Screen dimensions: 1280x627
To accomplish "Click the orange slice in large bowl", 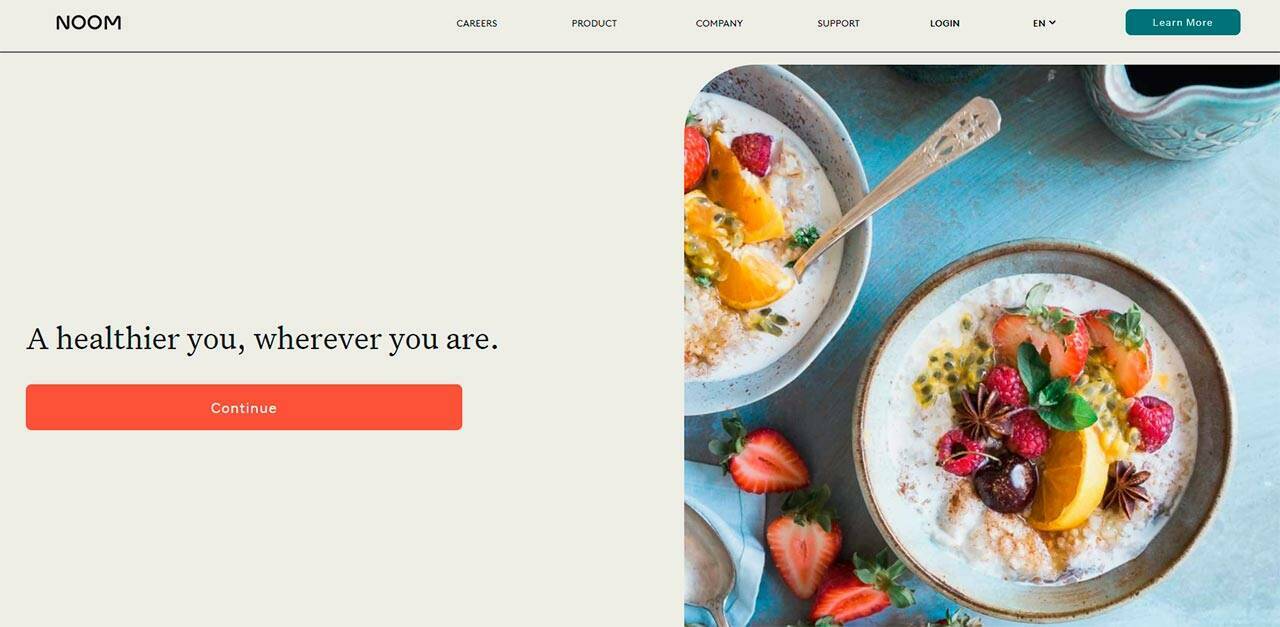I will (x=1069, y=479).
